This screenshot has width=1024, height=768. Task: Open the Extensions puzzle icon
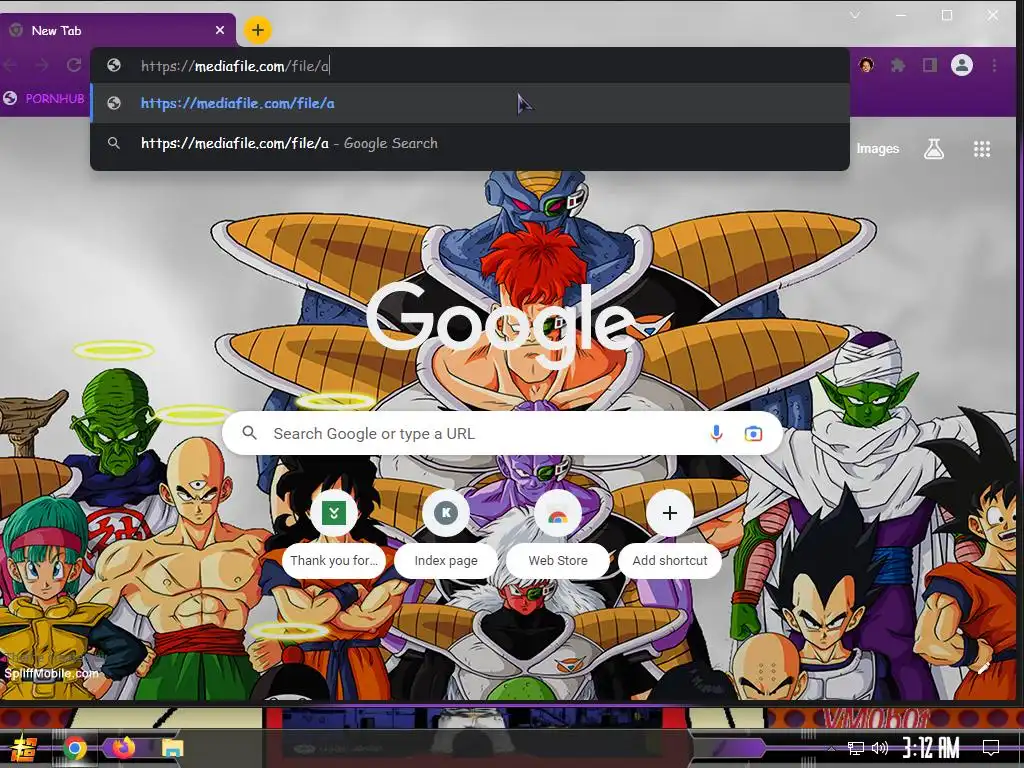pos(898,65)
